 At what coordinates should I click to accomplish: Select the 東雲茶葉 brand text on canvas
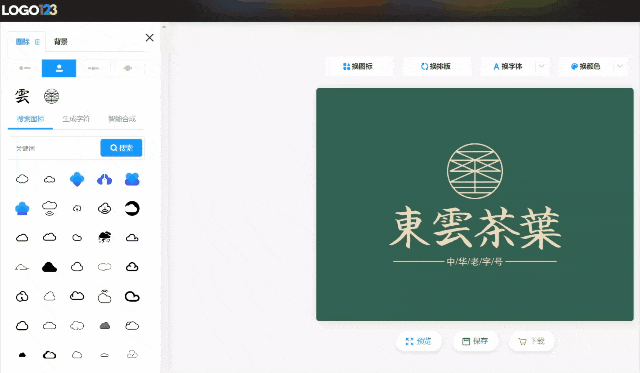pos(475,228)
